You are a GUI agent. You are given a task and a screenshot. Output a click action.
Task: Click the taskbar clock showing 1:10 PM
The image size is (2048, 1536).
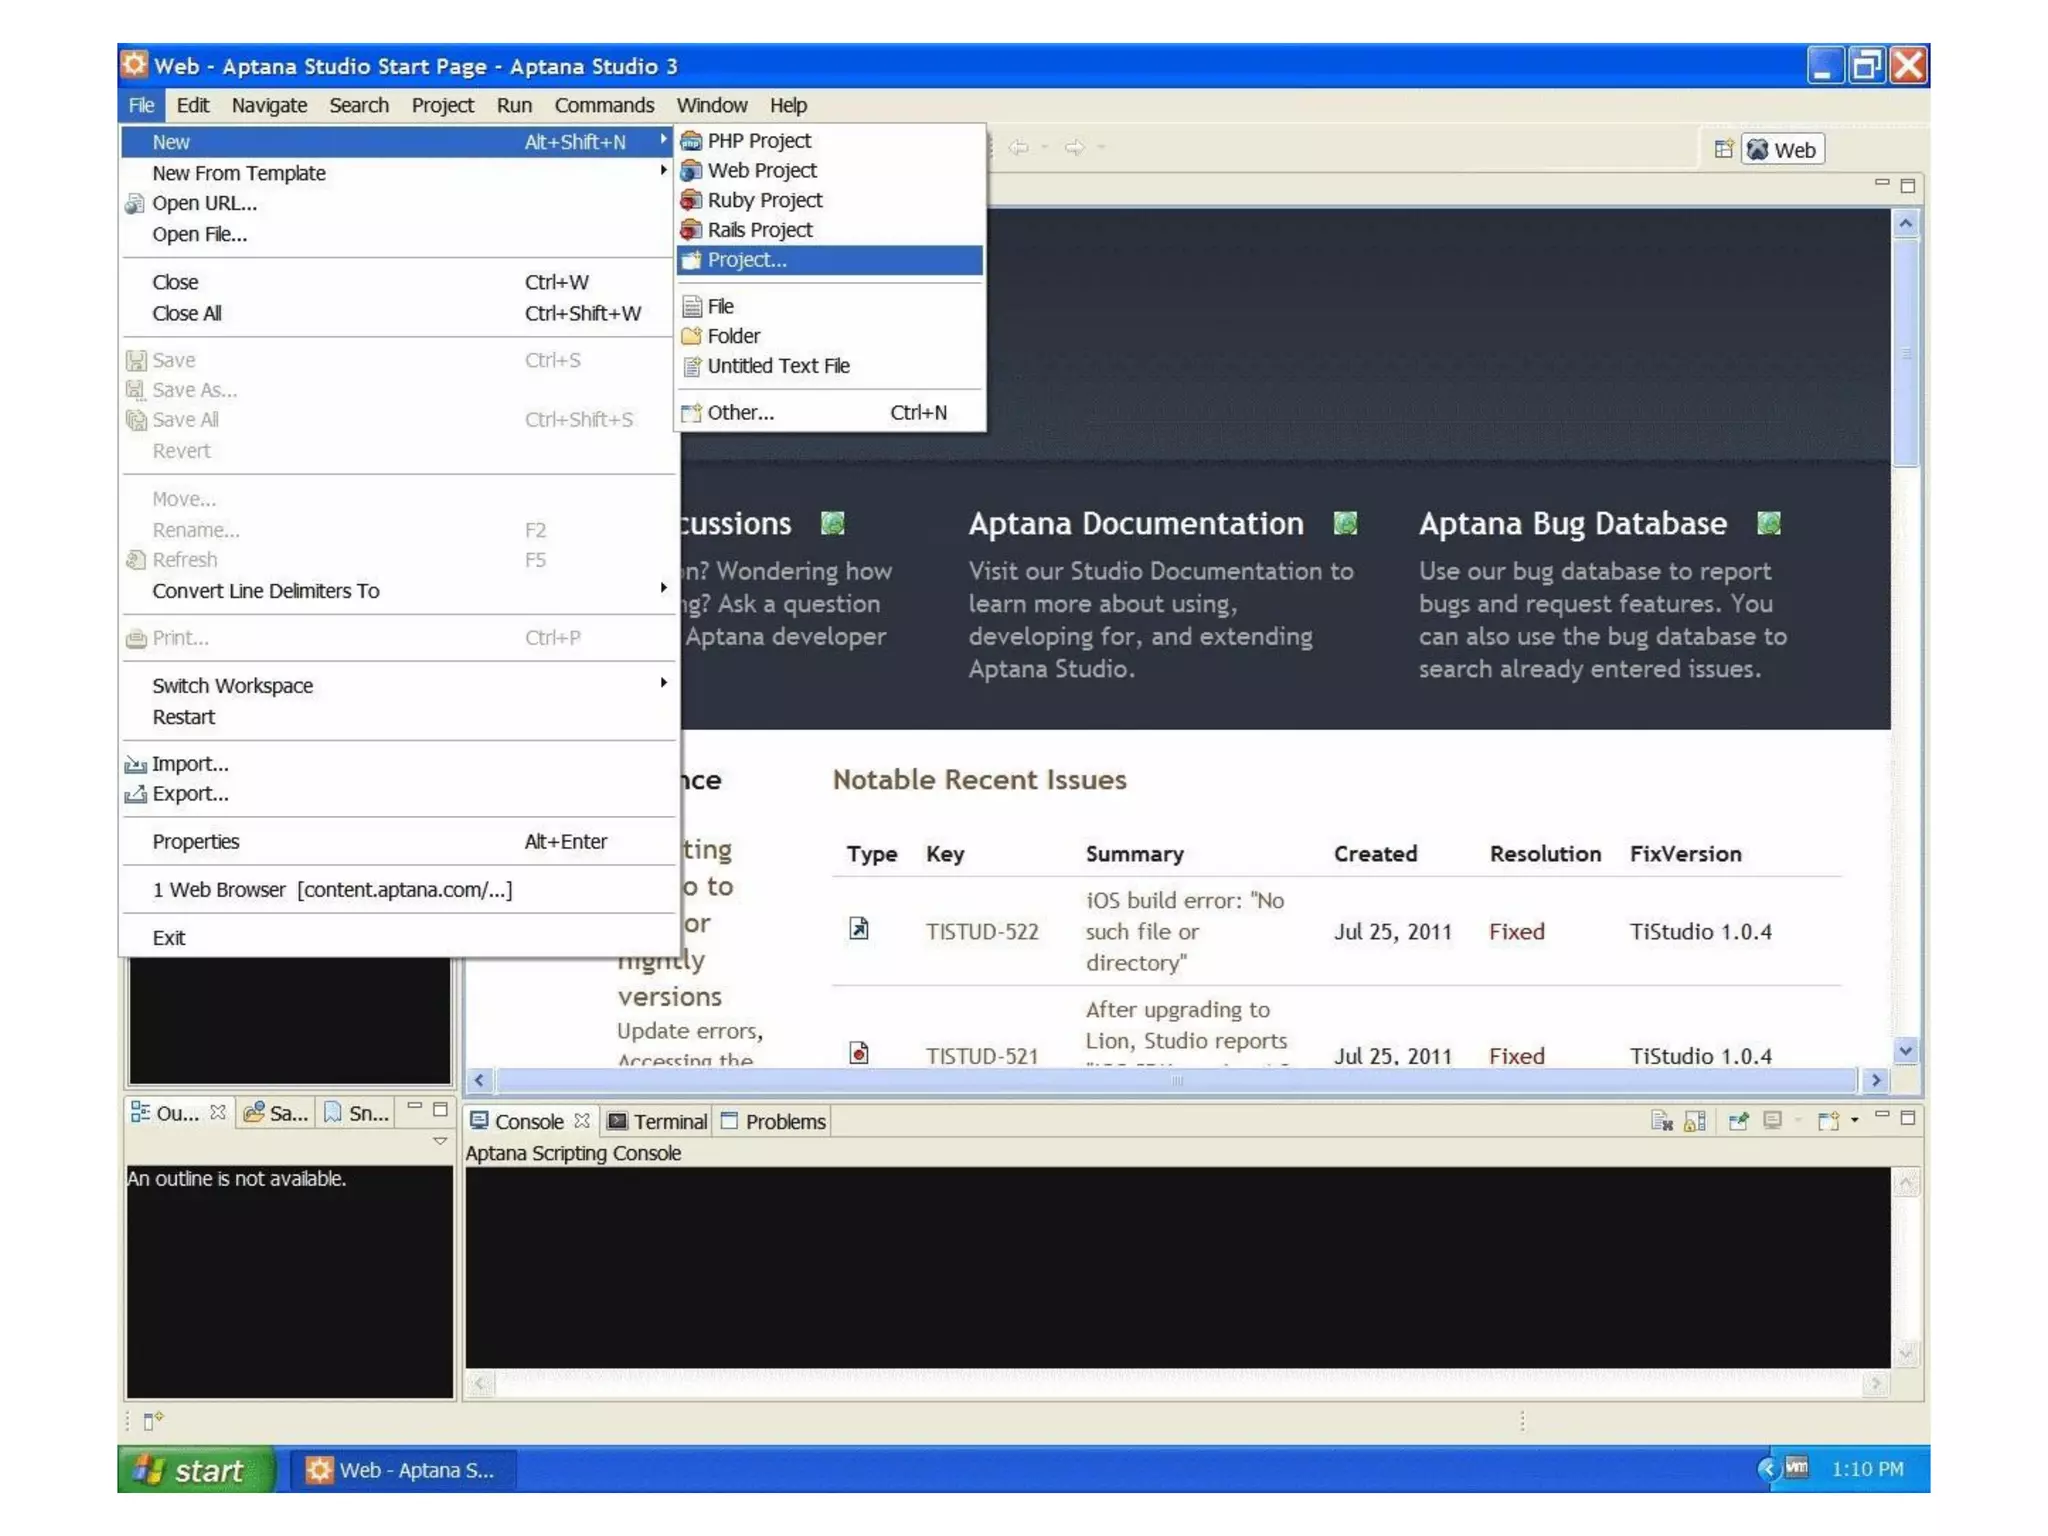1867,1469
